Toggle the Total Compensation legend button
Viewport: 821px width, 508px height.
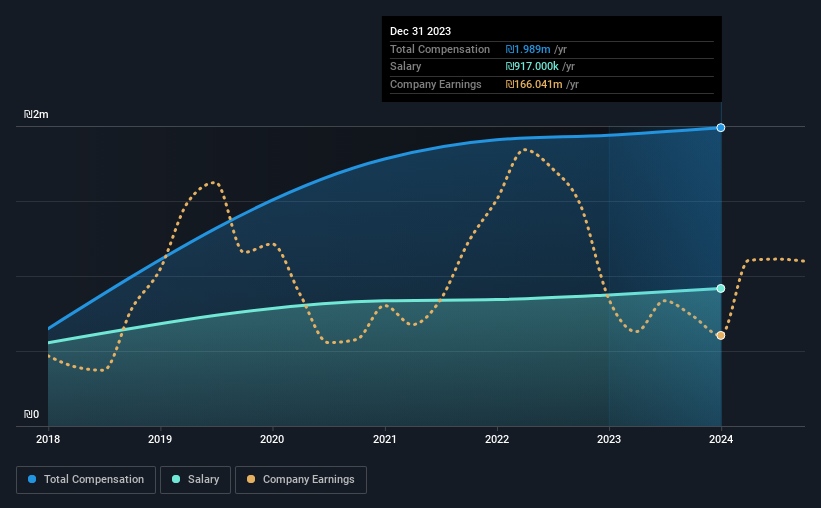[86, 480]
